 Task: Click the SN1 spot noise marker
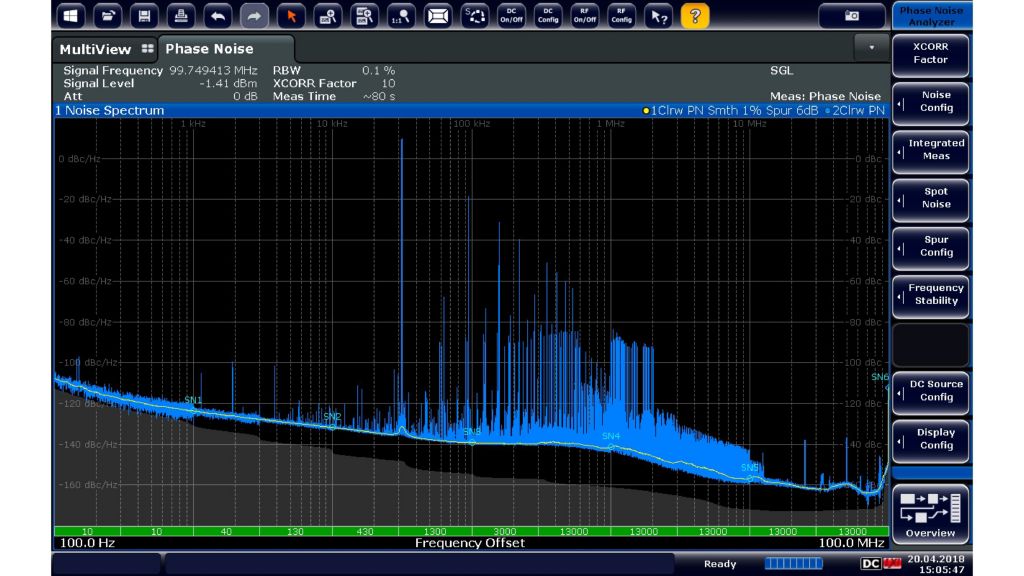pyautogui.click(x=193, y=400)
